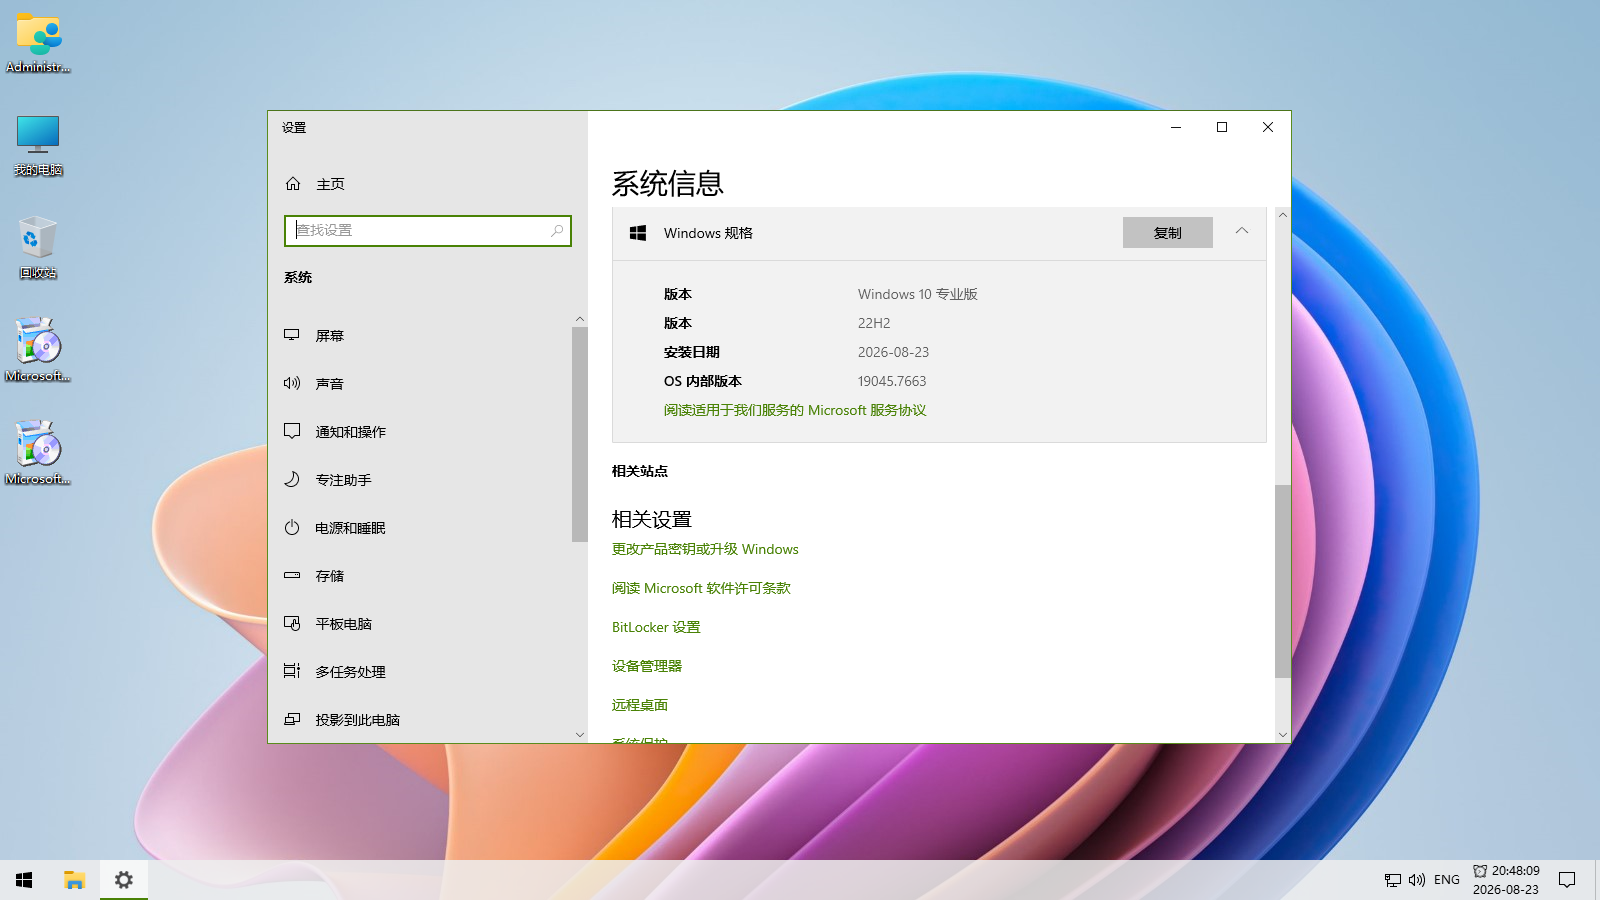Click the Storage (存储) drive icon
Screen dimensions: 1600x900
tap(292, 575)
